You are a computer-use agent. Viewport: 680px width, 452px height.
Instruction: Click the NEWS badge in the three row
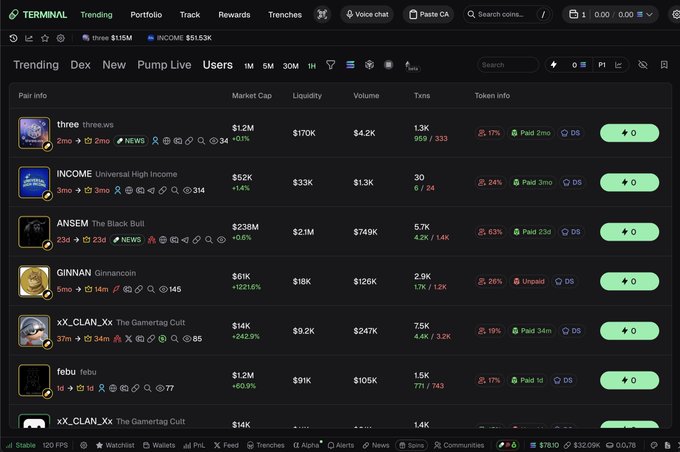pyautogui.click(x=131, y=141)
